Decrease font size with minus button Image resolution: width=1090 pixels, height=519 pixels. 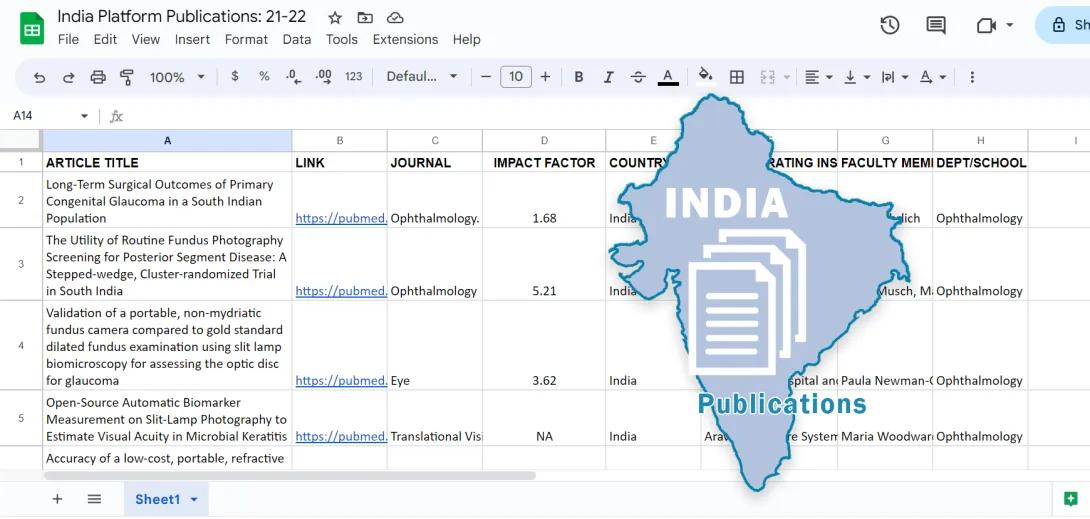coord(486,76)
